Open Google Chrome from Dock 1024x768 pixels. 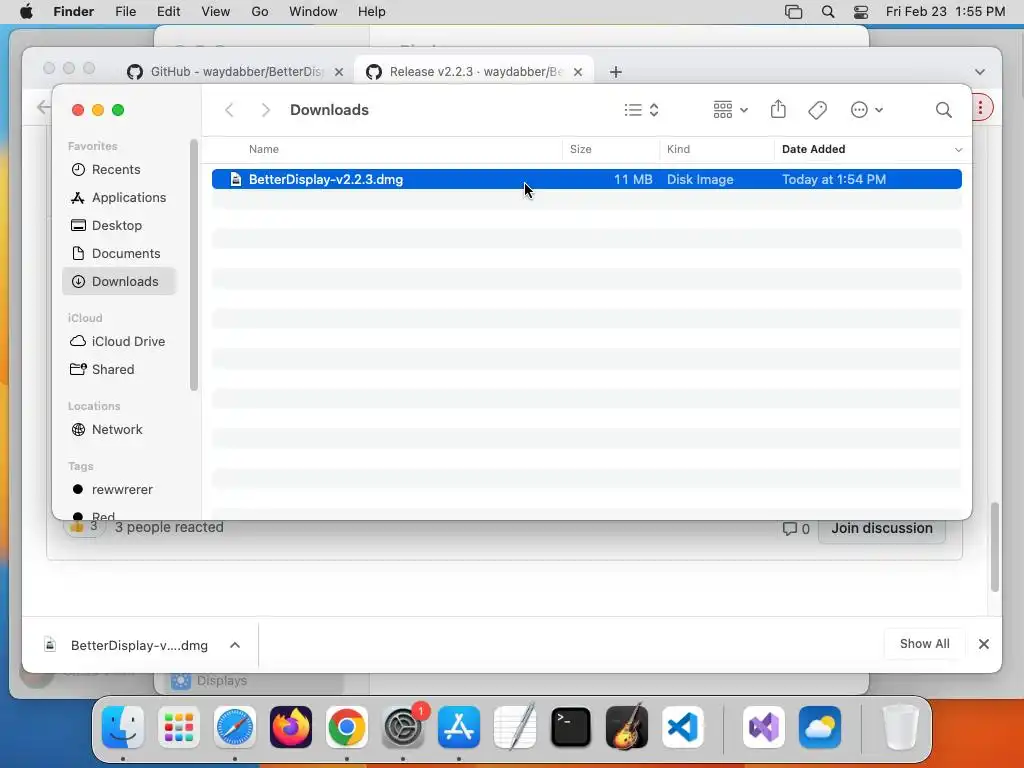point(347,727)
